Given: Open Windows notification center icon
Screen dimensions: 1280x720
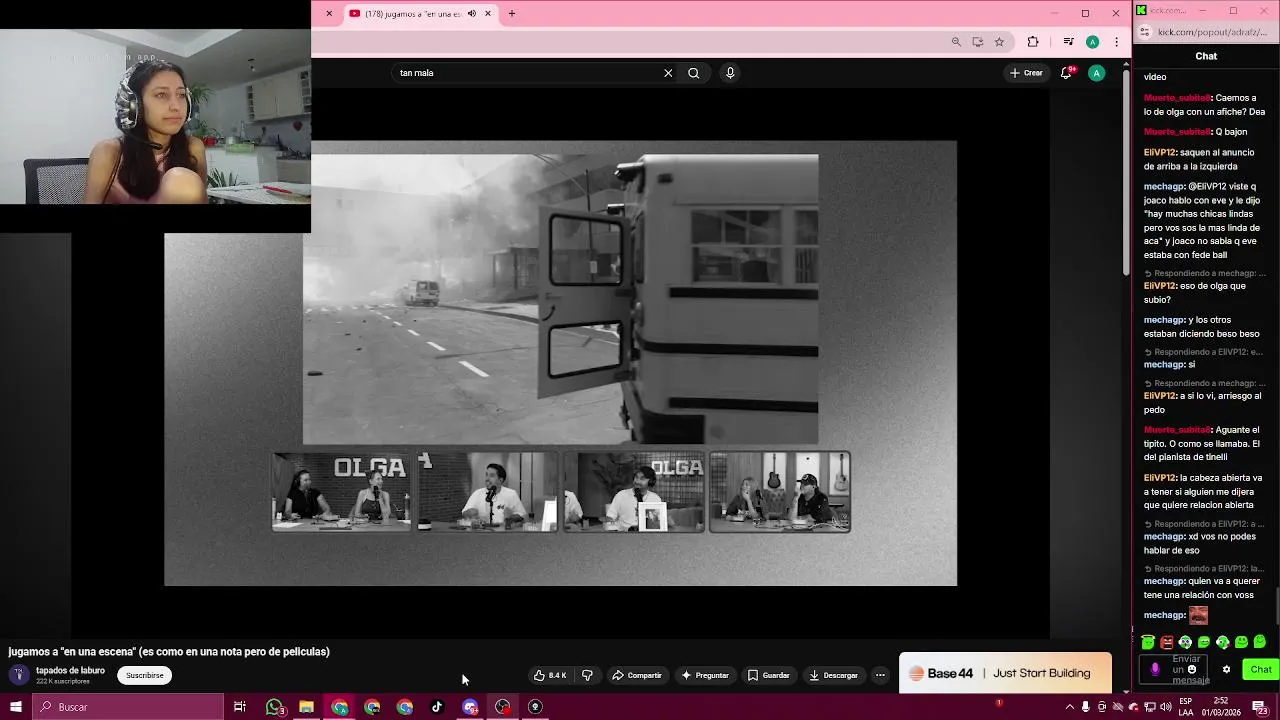Looking at the screenshot, I should pos(1260,707).
